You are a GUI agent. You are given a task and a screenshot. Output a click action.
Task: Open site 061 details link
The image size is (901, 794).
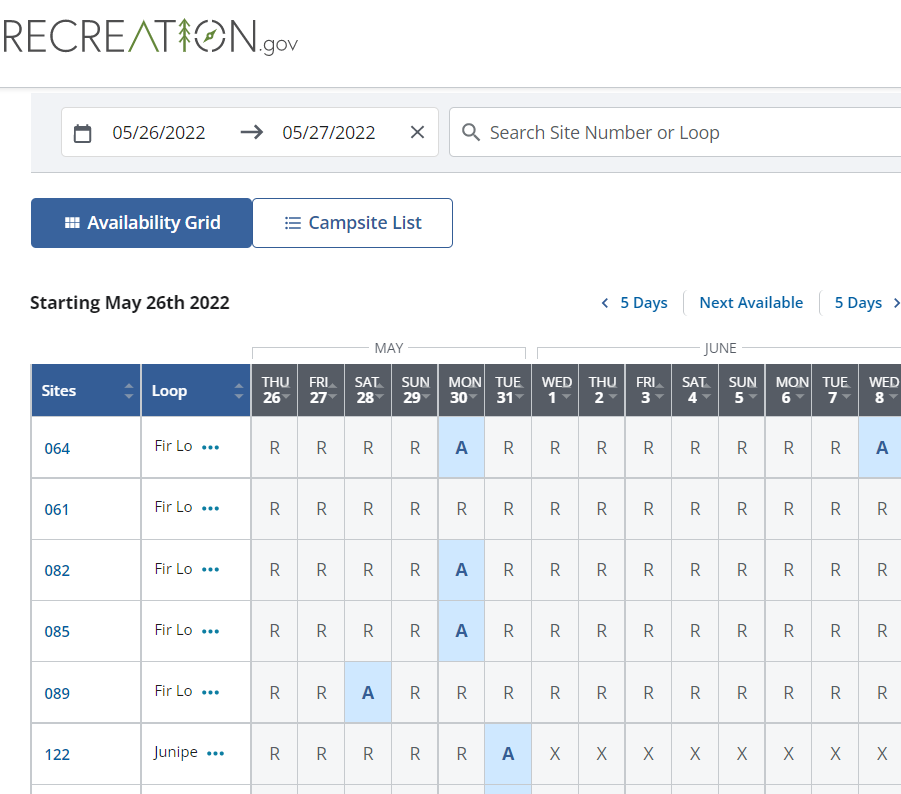(57, 510)
